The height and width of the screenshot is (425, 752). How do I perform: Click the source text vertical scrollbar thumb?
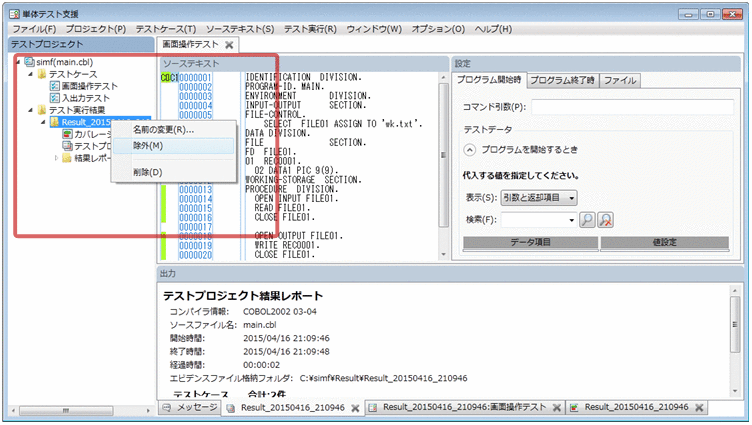(444, 154)
